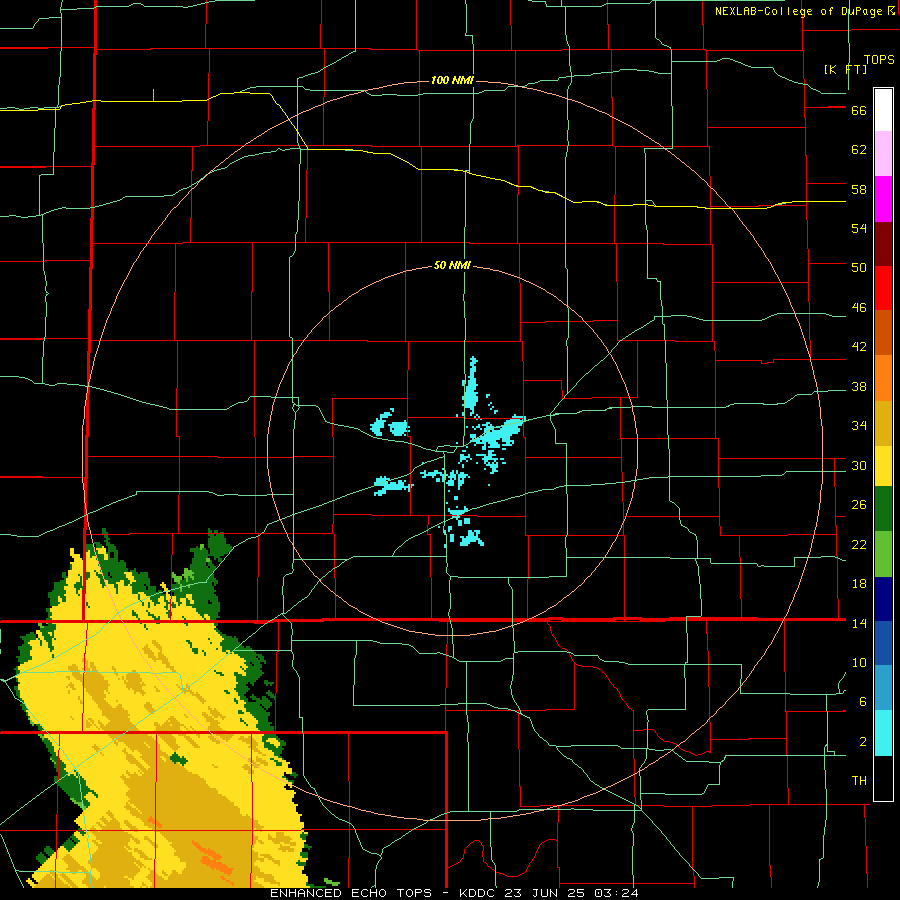Click the magenta legend swatch
The image size is (900, 900).
click(883, 199)
